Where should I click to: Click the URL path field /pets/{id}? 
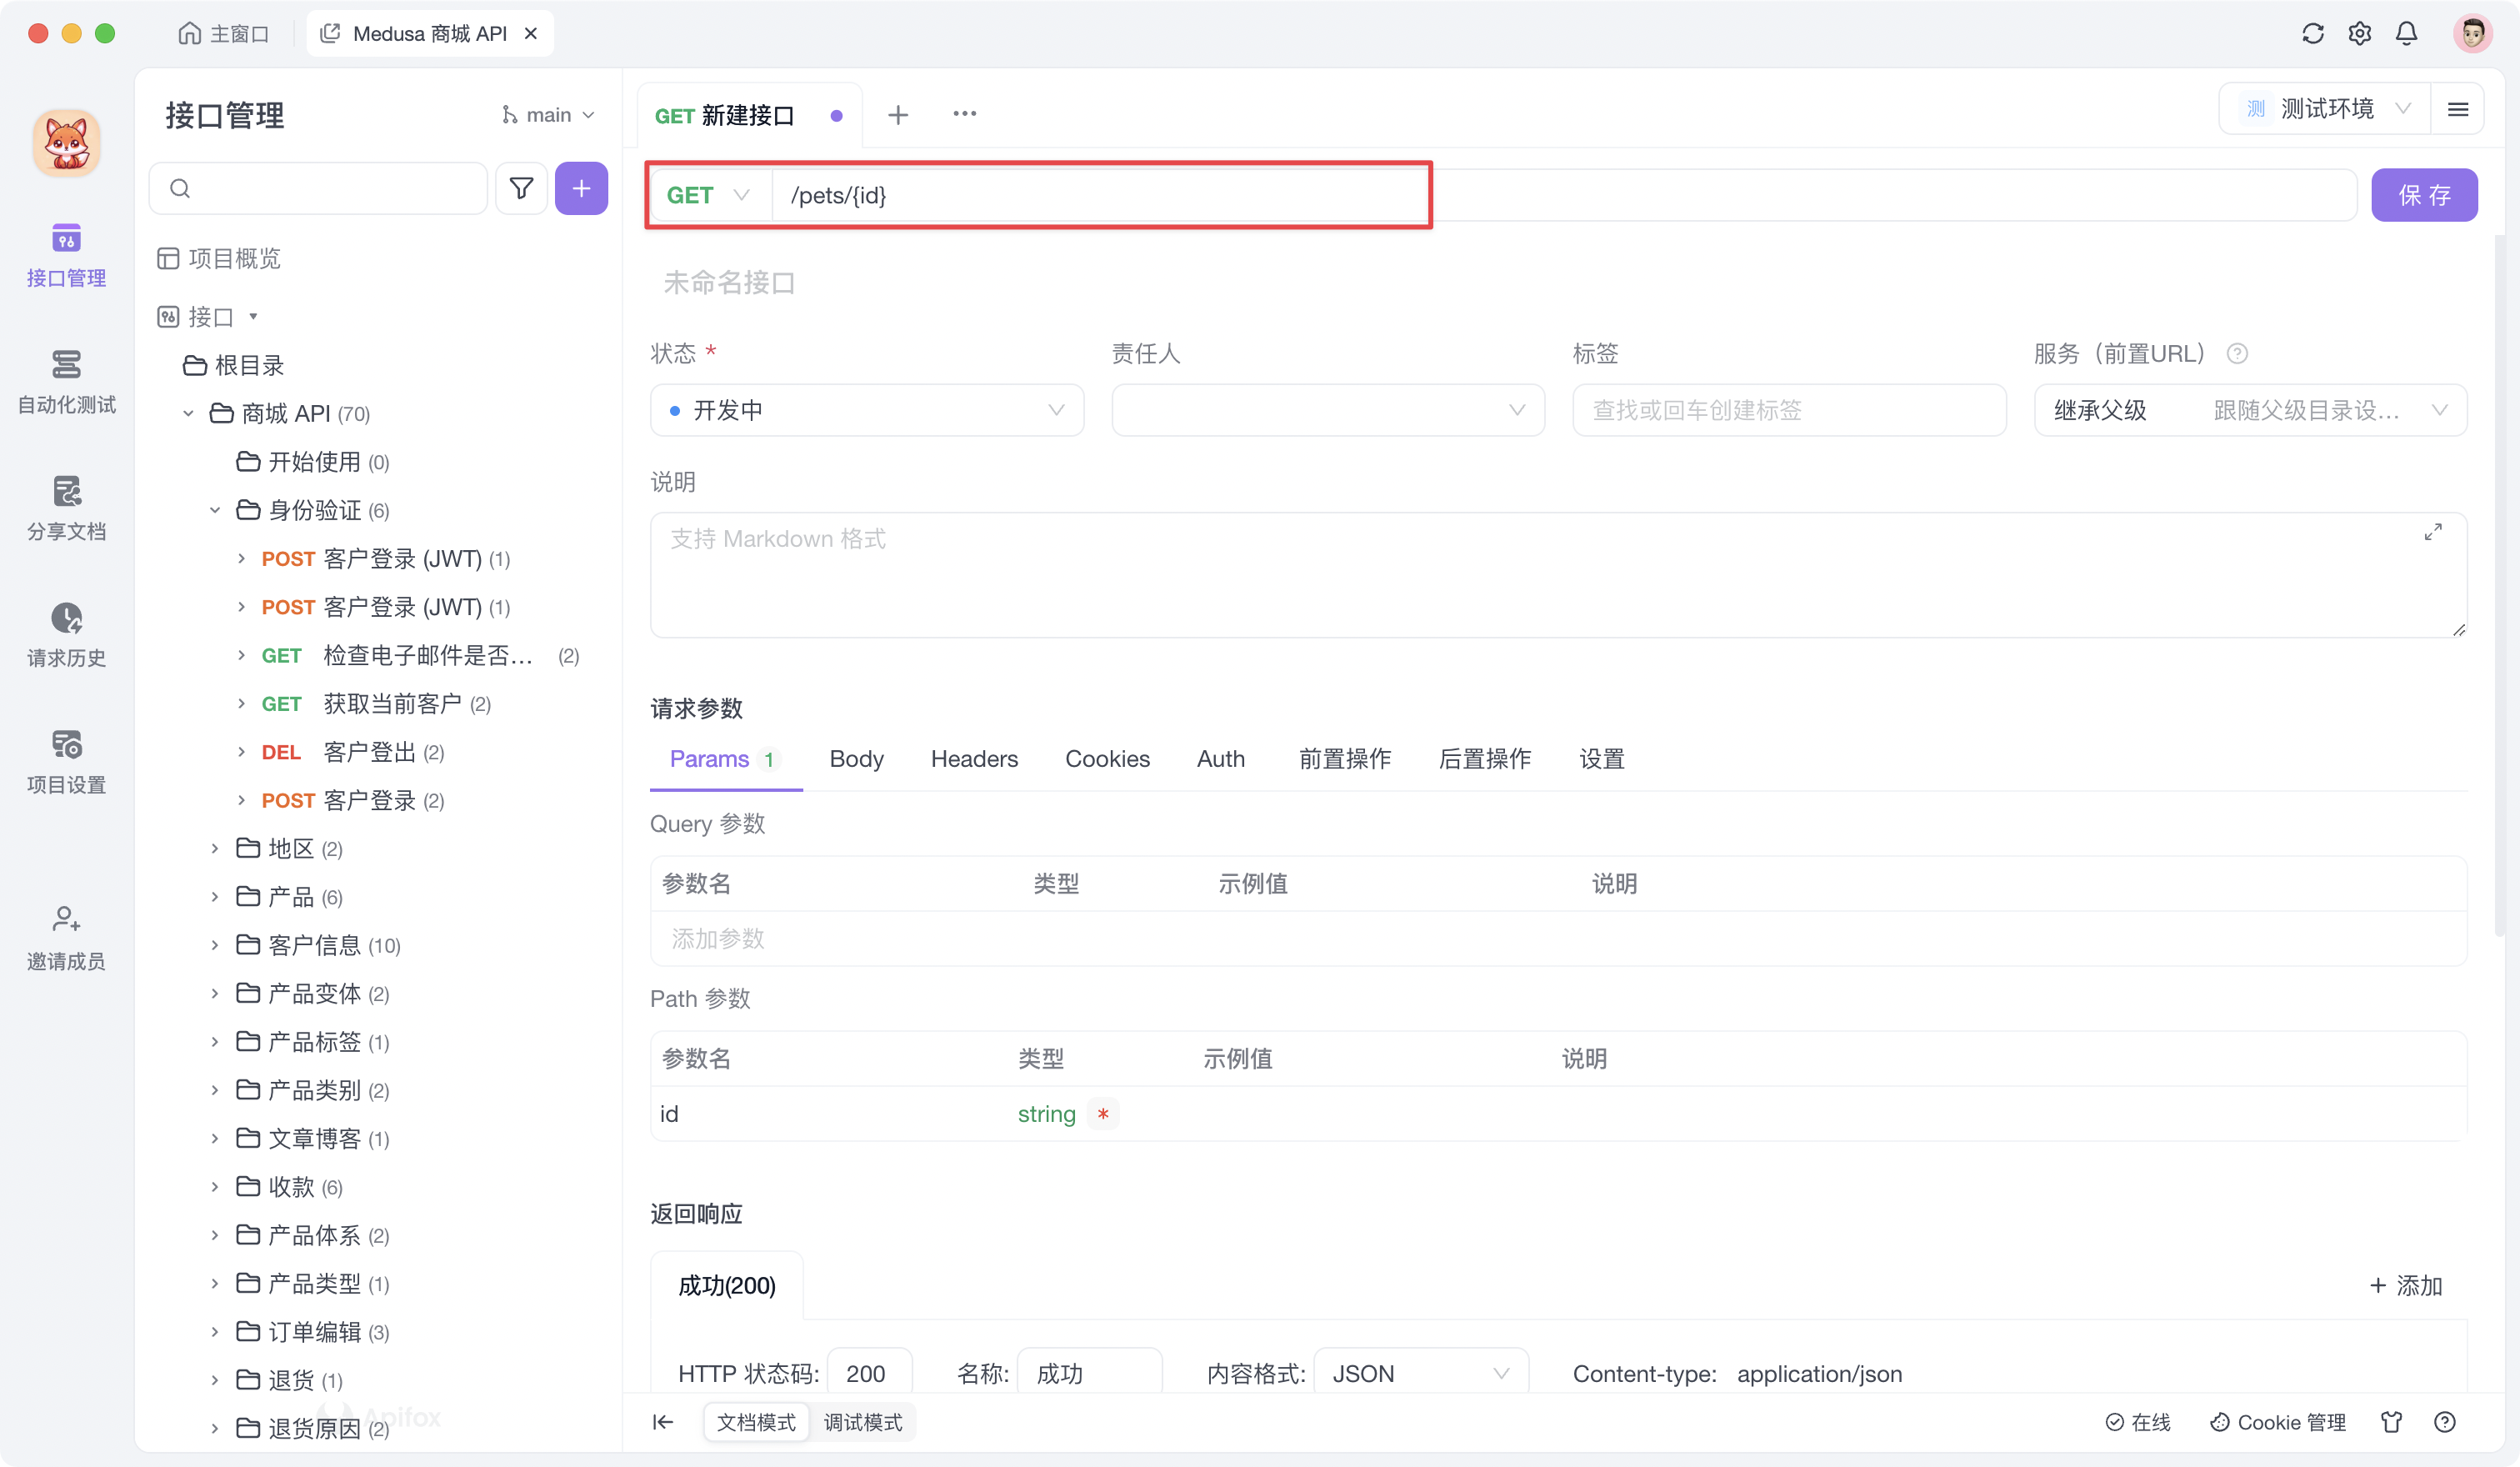point(1563,195)
